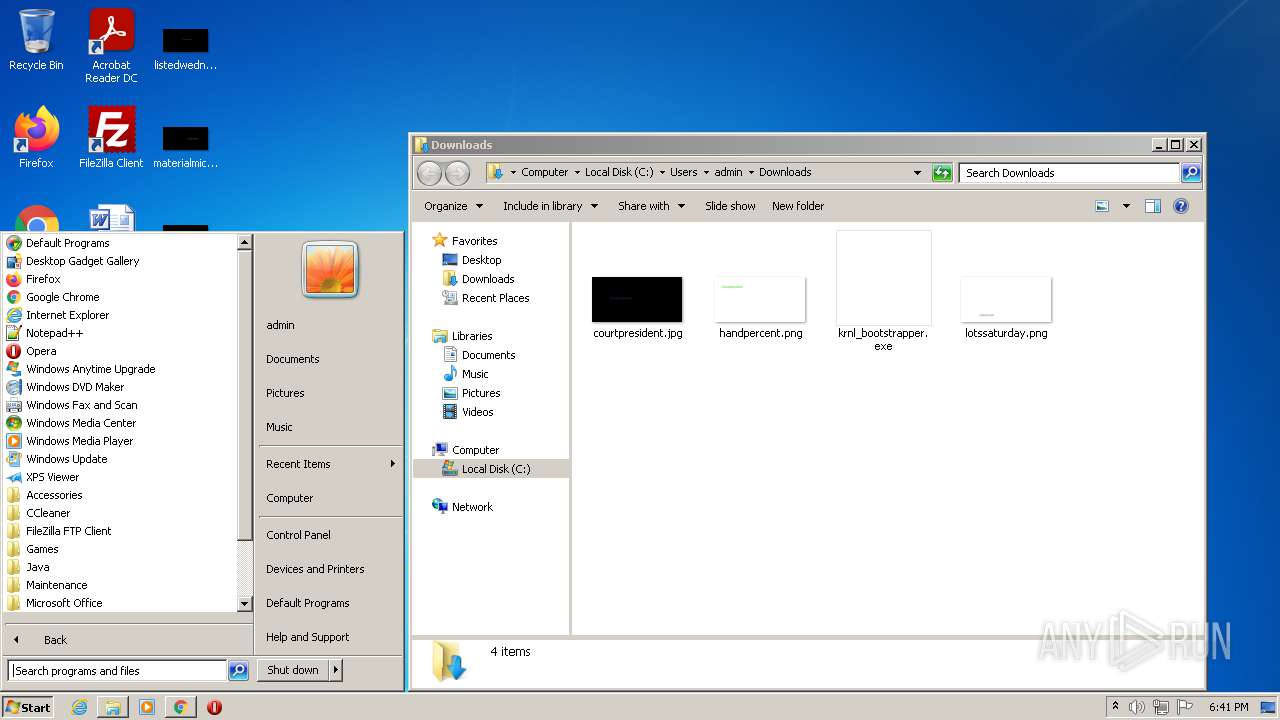Expand the Accessories folder
1280x720 pixels.
tap(54, 495)
